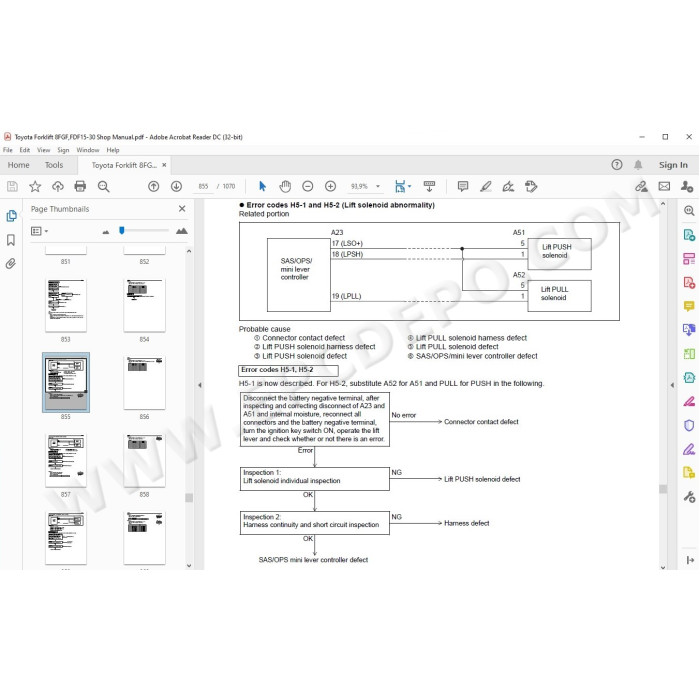Open the search magnifier in the right pane
700x700 pixels.
(689, 211)
